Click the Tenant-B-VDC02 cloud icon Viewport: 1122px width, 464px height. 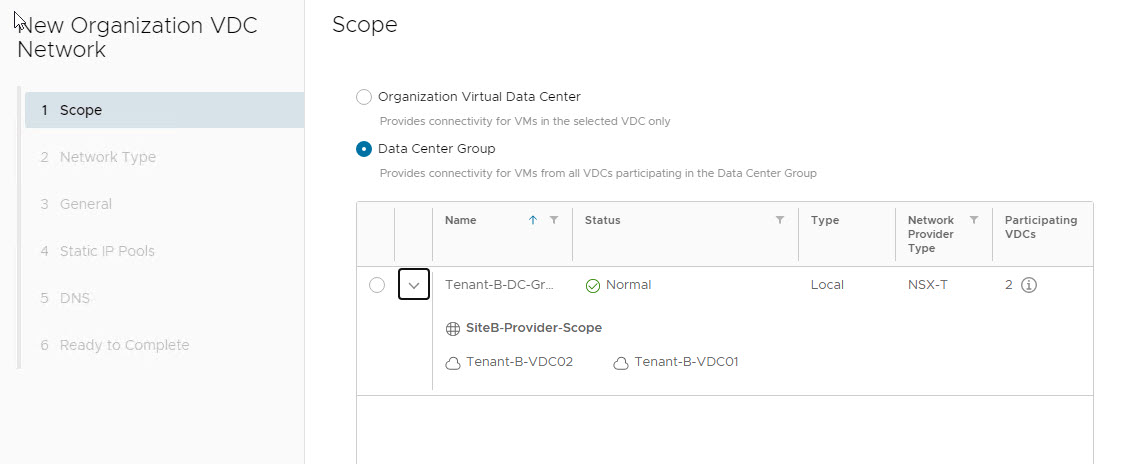453,363
